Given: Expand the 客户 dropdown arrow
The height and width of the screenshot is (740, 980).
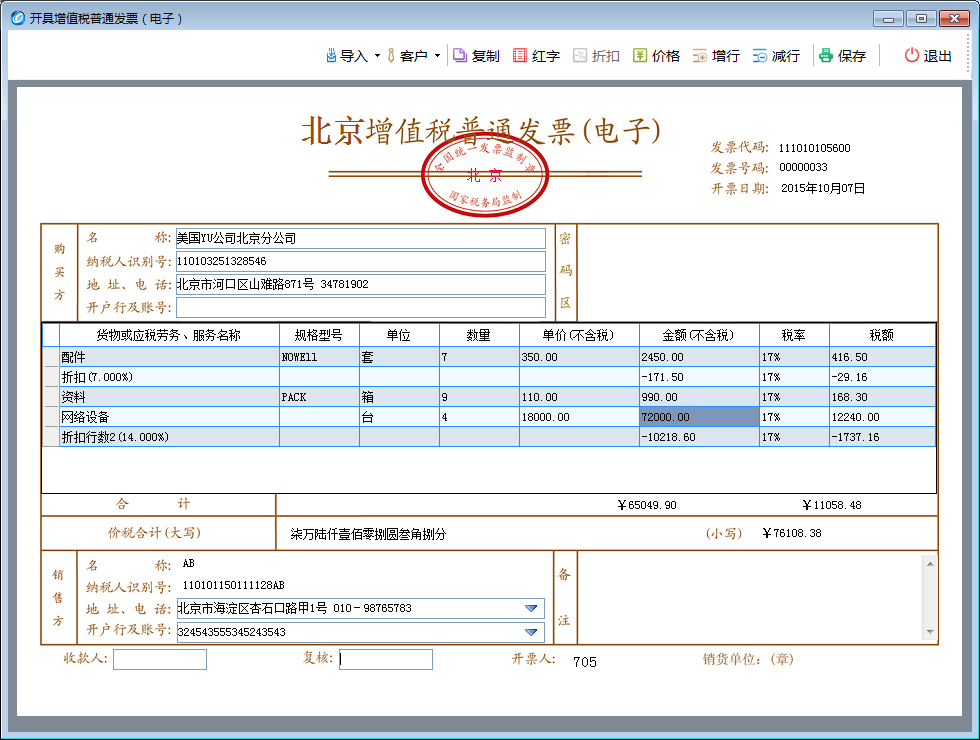Looking at the screenshot, I should tap(437, 56).
